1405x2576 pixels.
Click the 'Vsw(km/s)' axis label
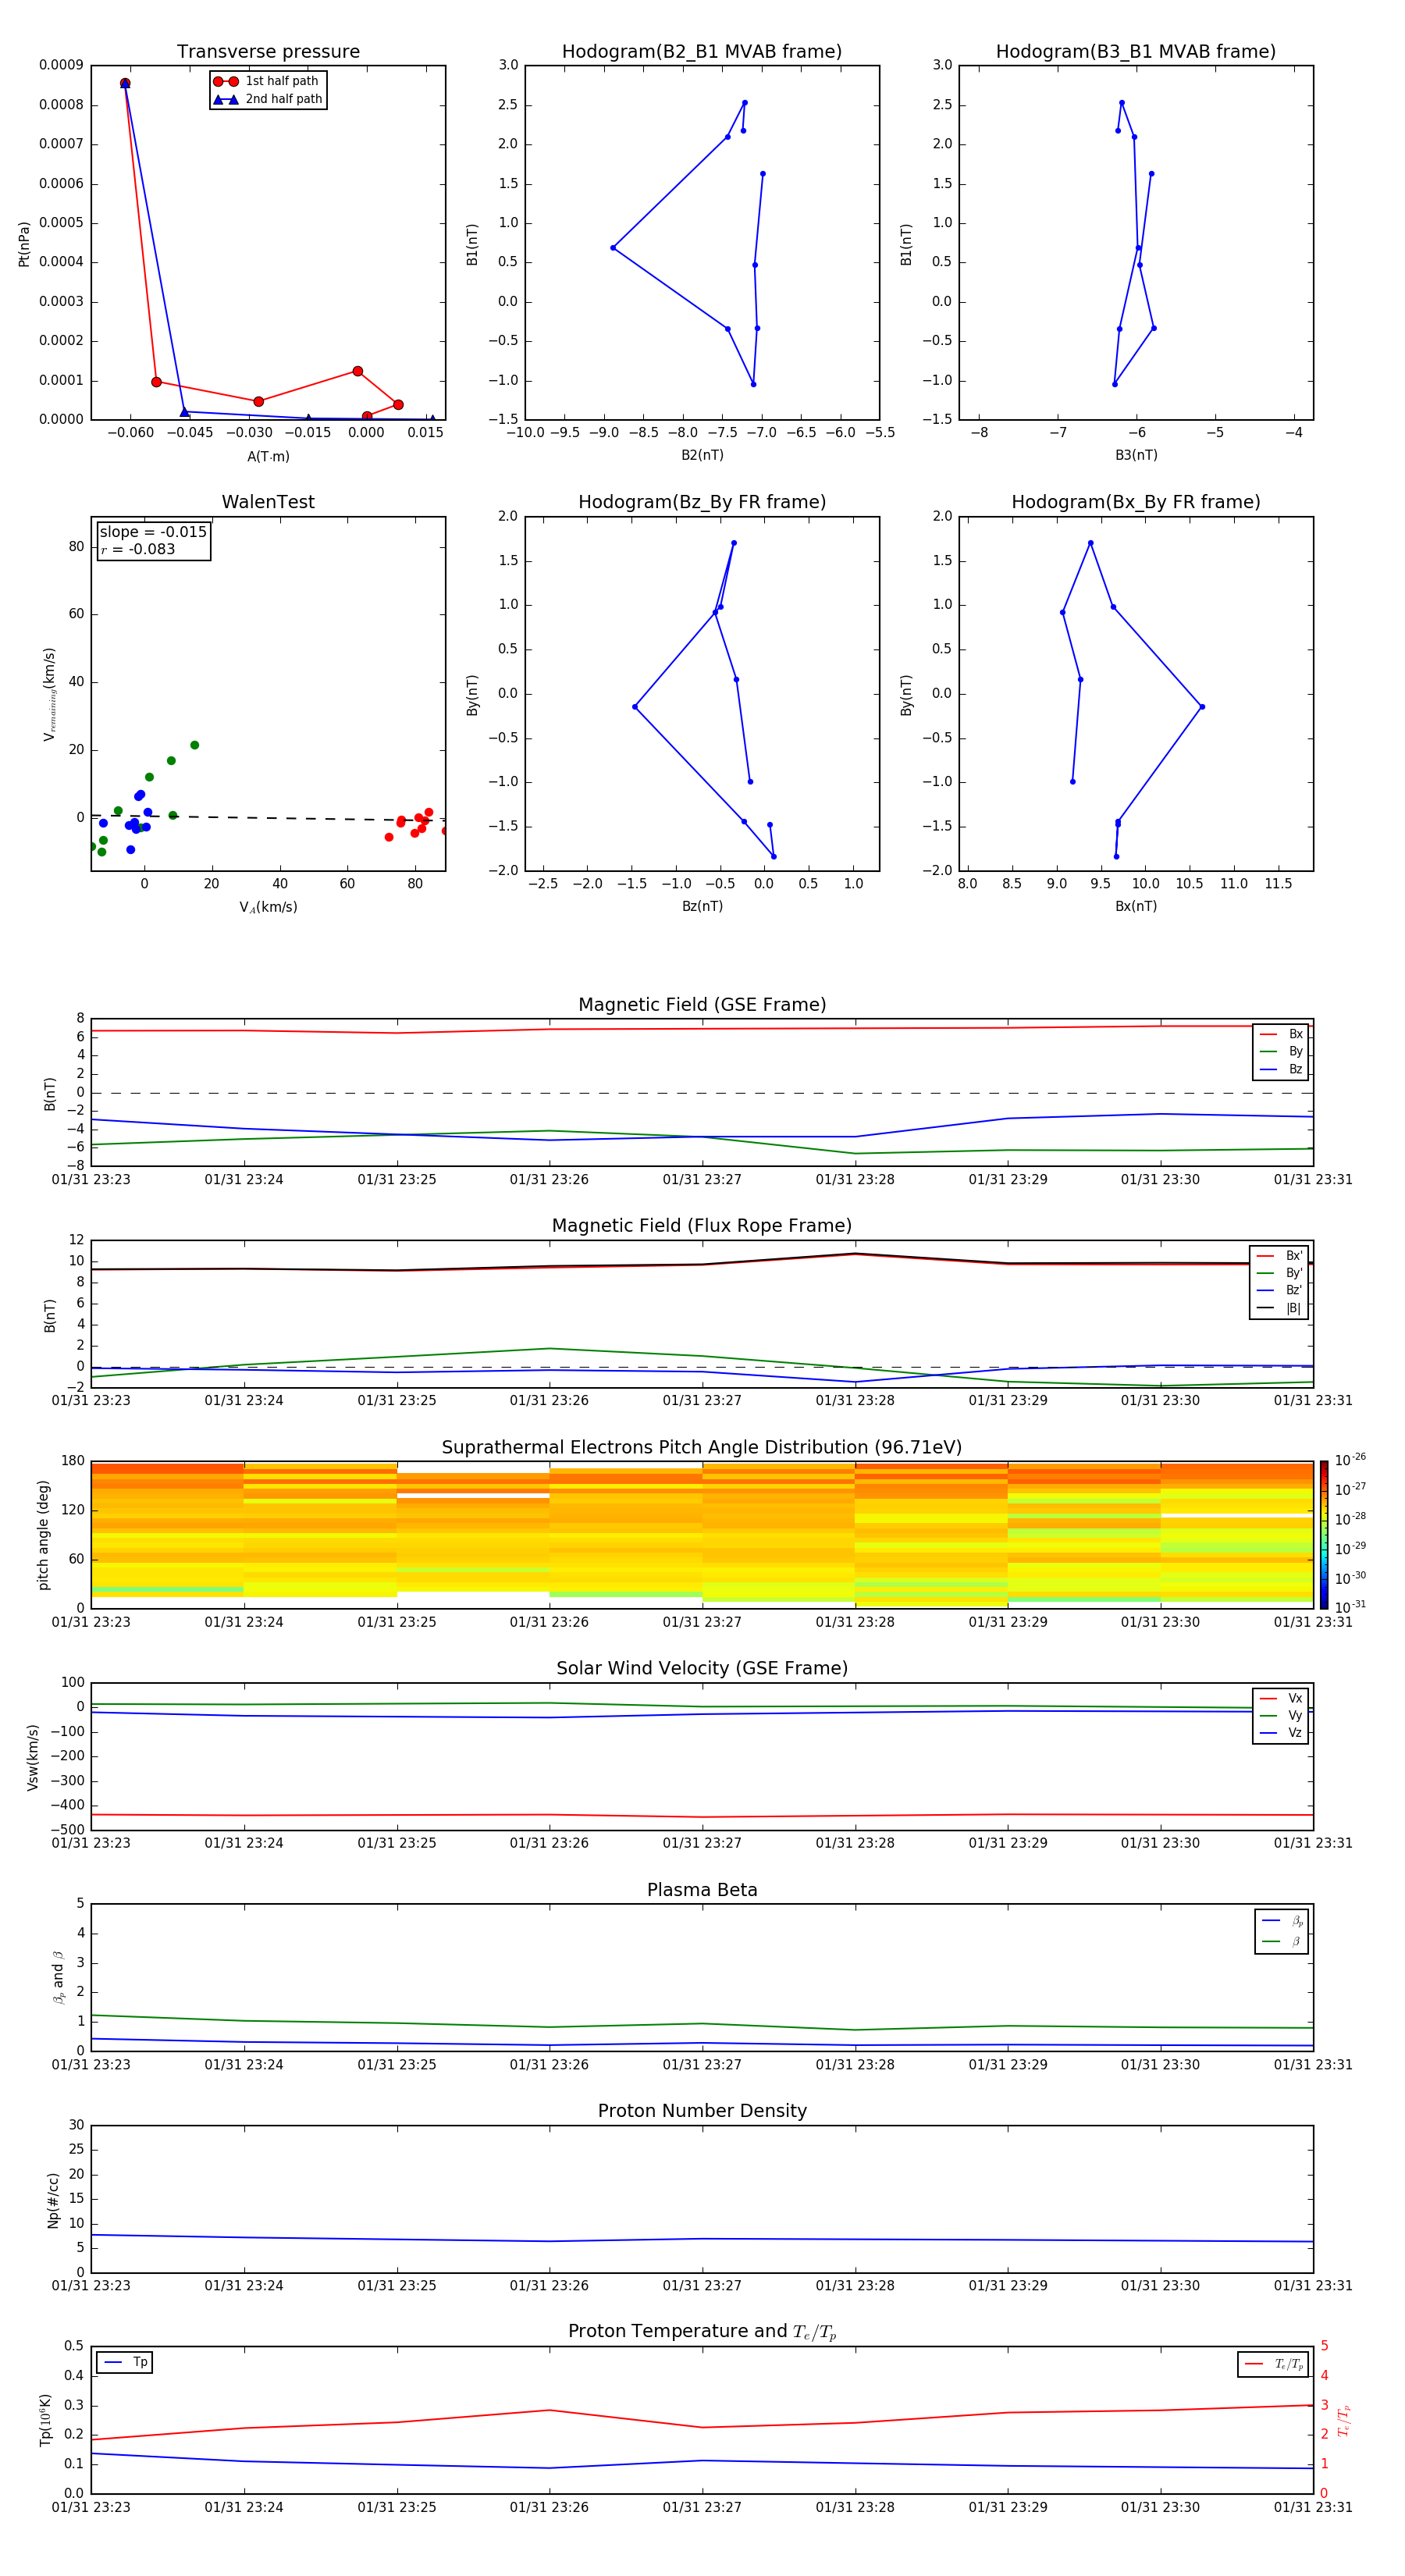[x=33, y=1757]
